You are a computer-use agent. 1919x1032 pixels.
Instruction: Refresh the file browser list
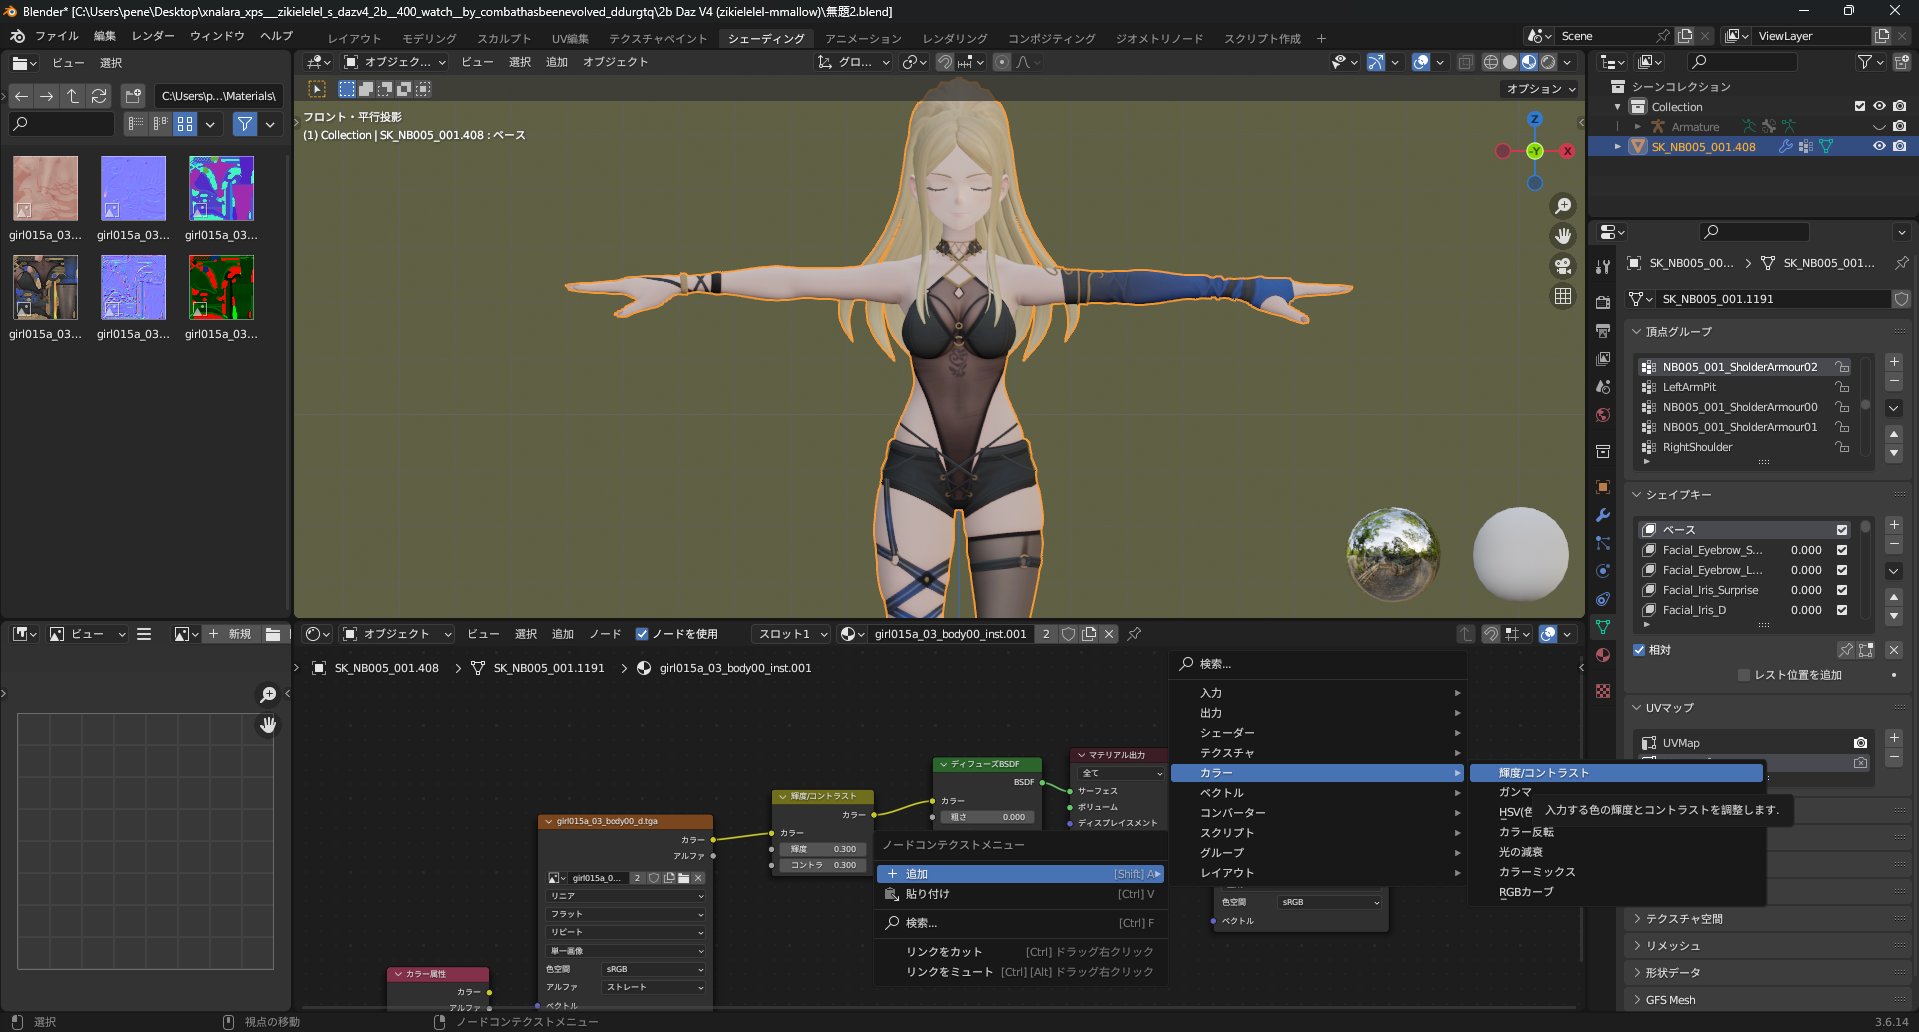(99, 96)
